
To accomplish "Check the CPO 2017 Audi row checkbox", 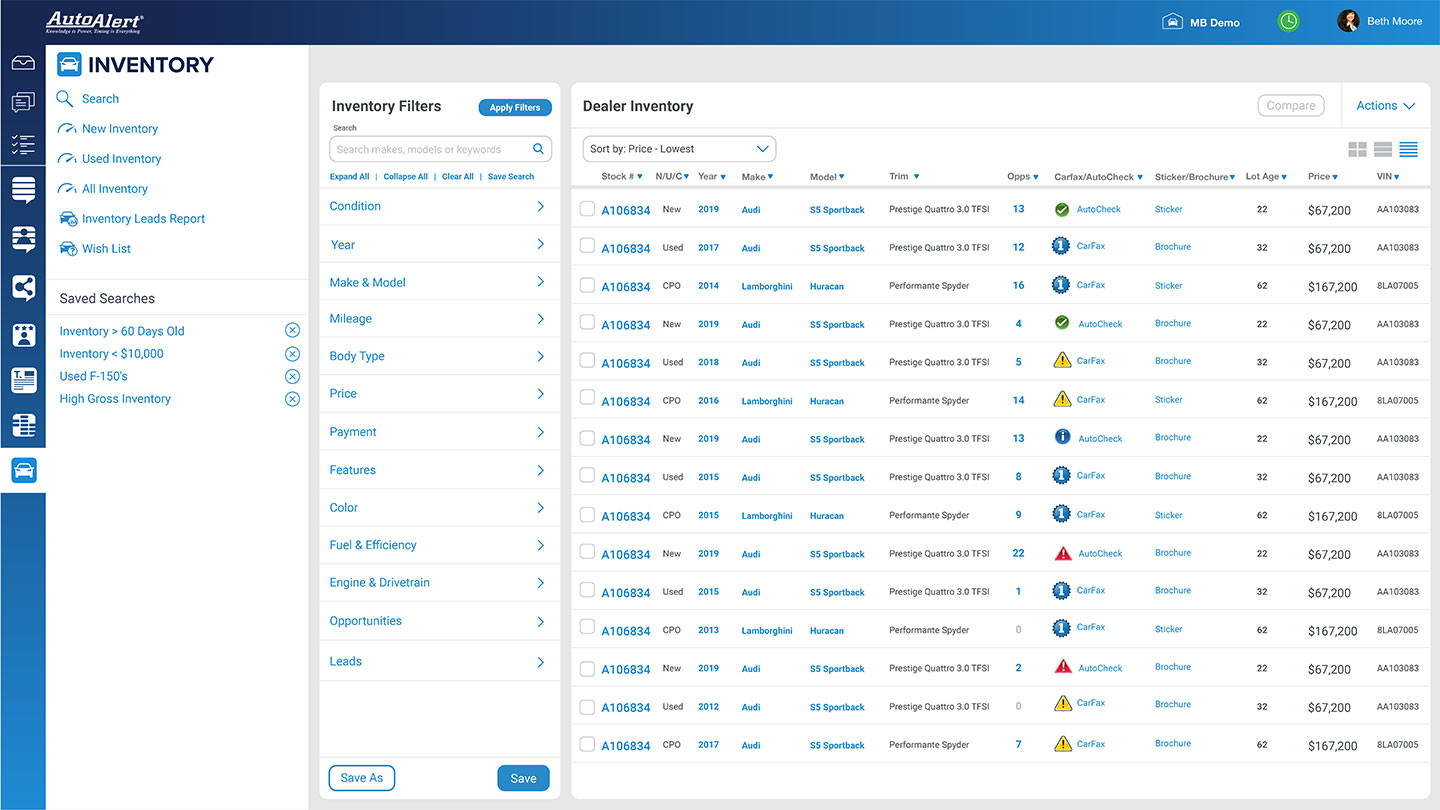I will click(x=587, y=744).
